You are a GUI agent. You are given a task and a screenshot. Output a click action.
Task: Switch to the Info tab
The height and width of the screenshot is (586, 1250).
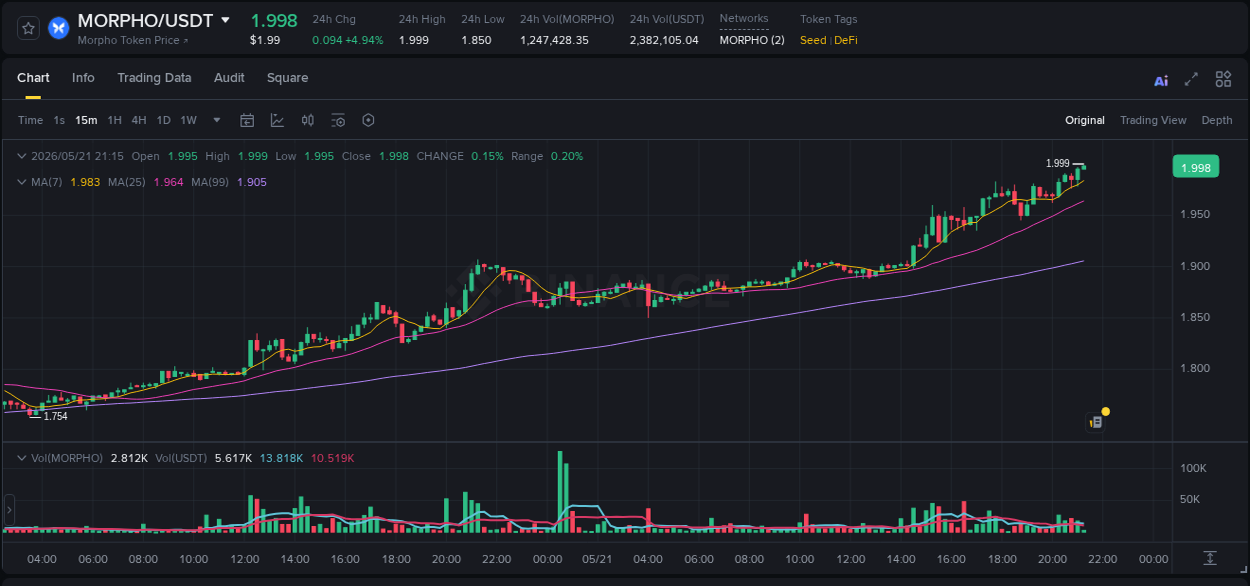click(83, 78)
